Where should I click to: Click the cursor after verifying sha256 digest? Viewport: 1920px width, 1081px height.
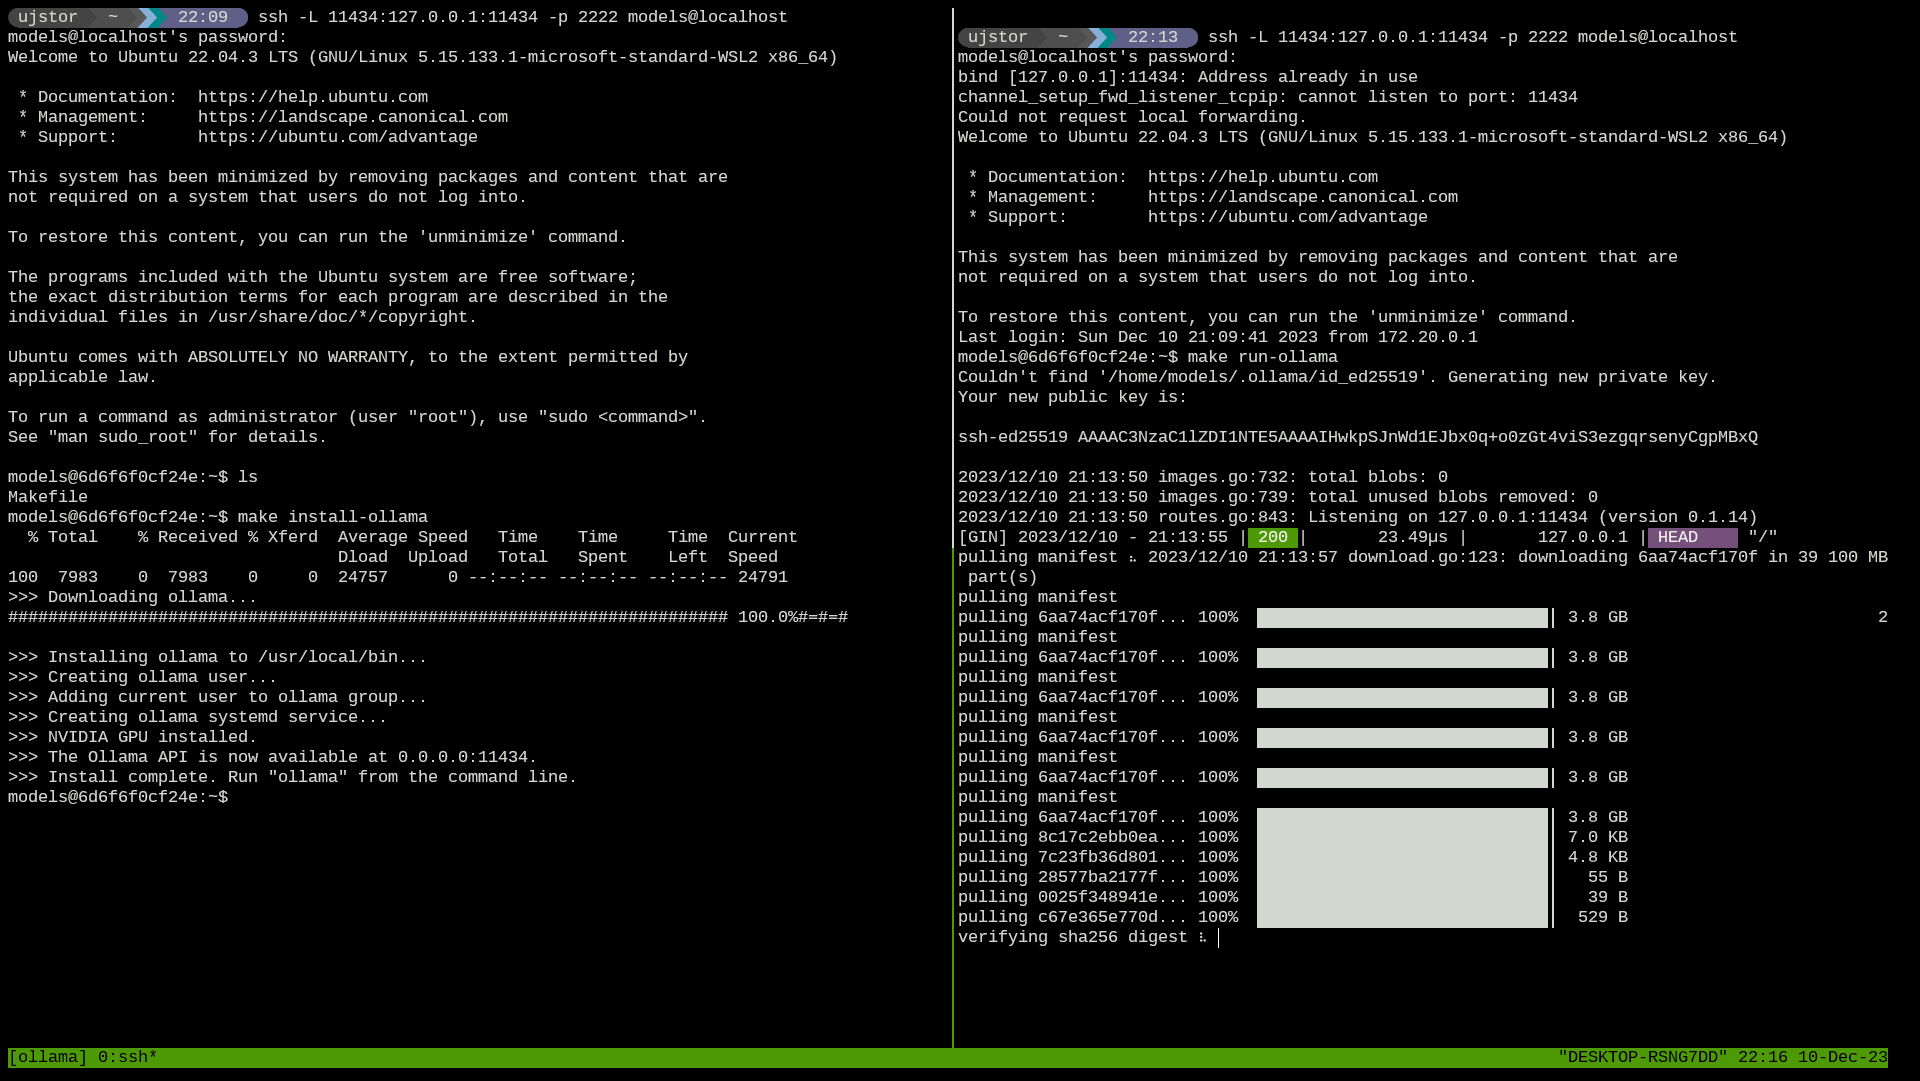(x=1218, y=937)
